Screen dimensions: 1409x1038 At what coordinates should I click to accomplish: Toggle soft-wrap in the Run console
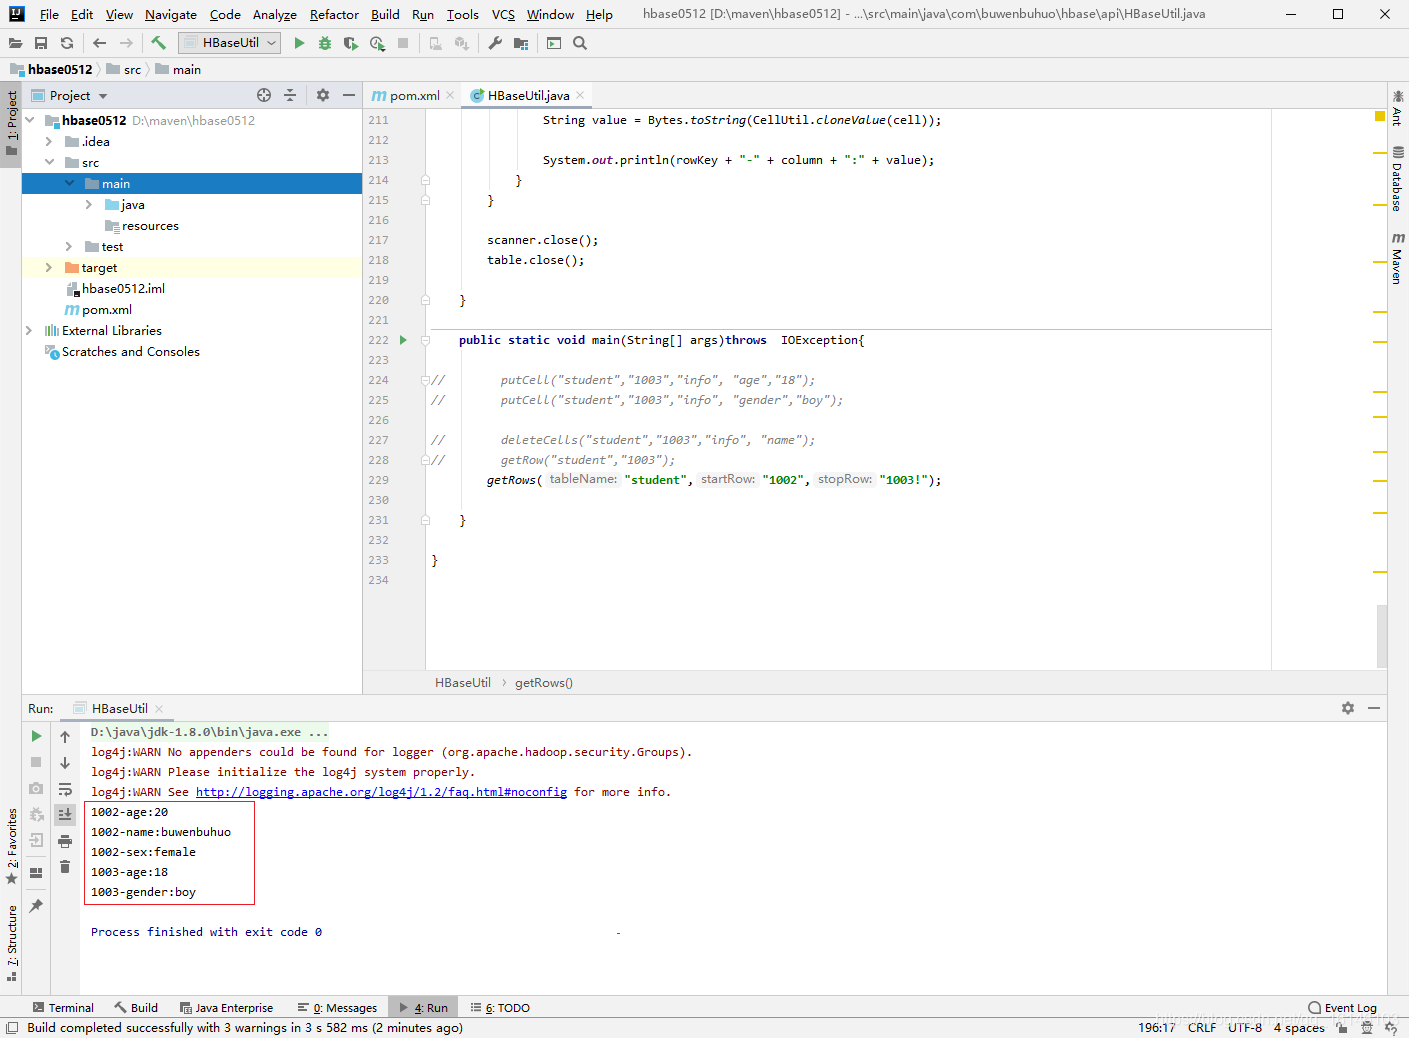click(x=65, y=789)
